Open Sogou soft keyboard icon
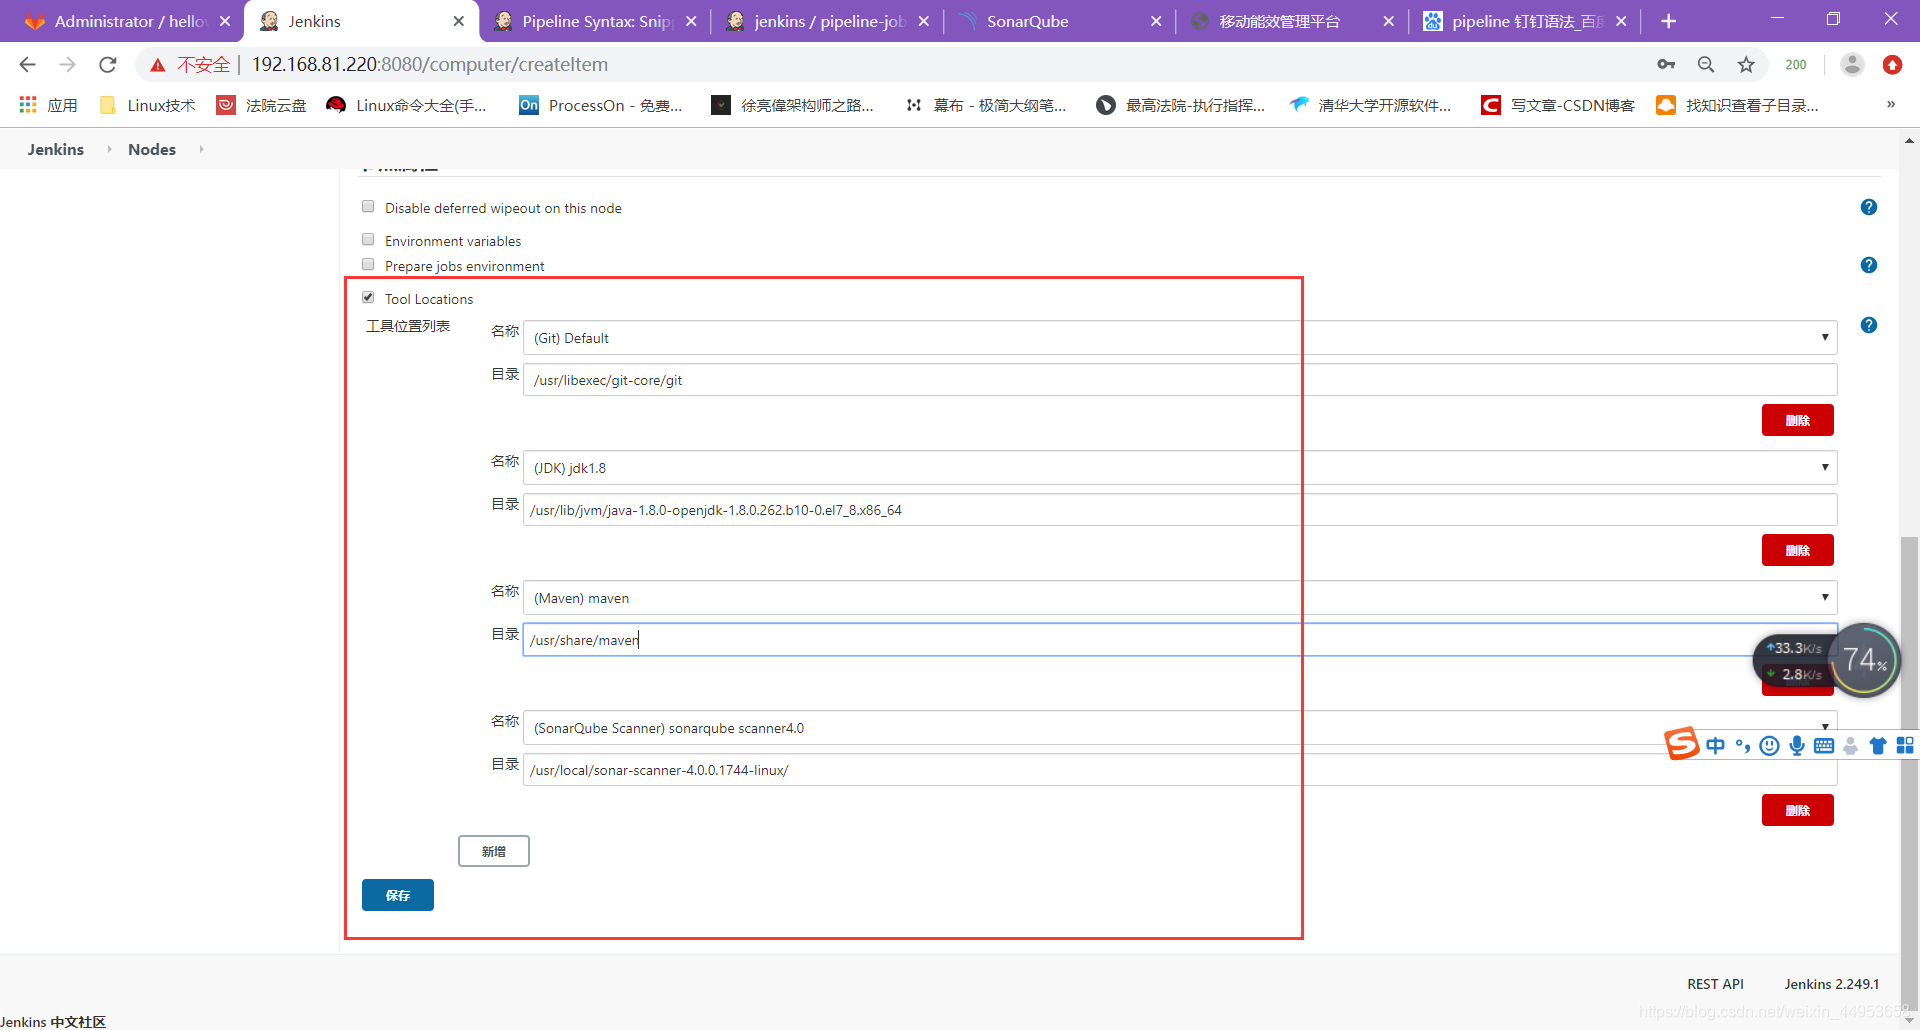 (1824, 746)
